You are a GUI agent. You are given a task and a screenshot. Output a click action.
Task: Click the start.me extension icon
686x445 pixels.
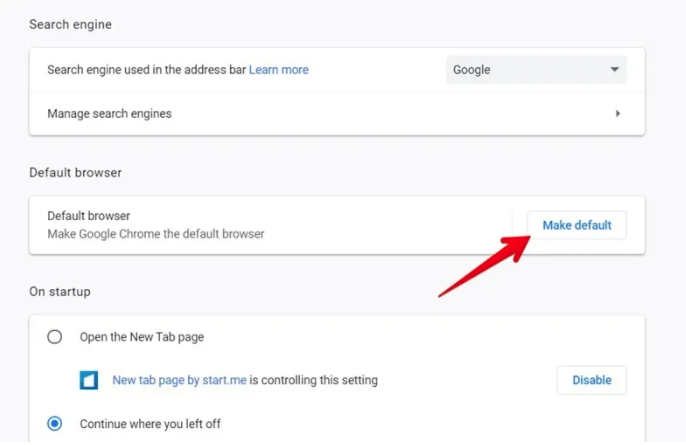(x=89, y=380)
